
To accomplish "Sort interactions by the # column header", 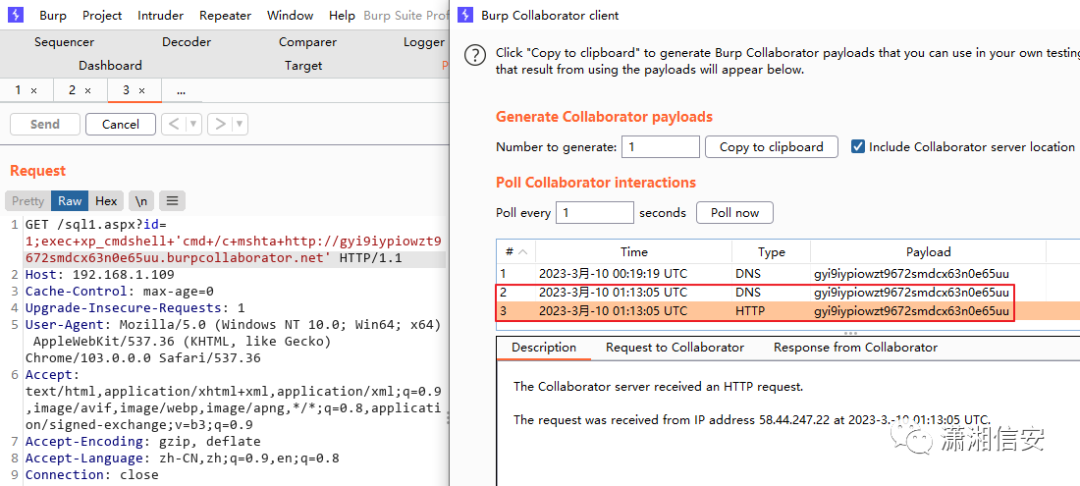I will coord(515,252).
